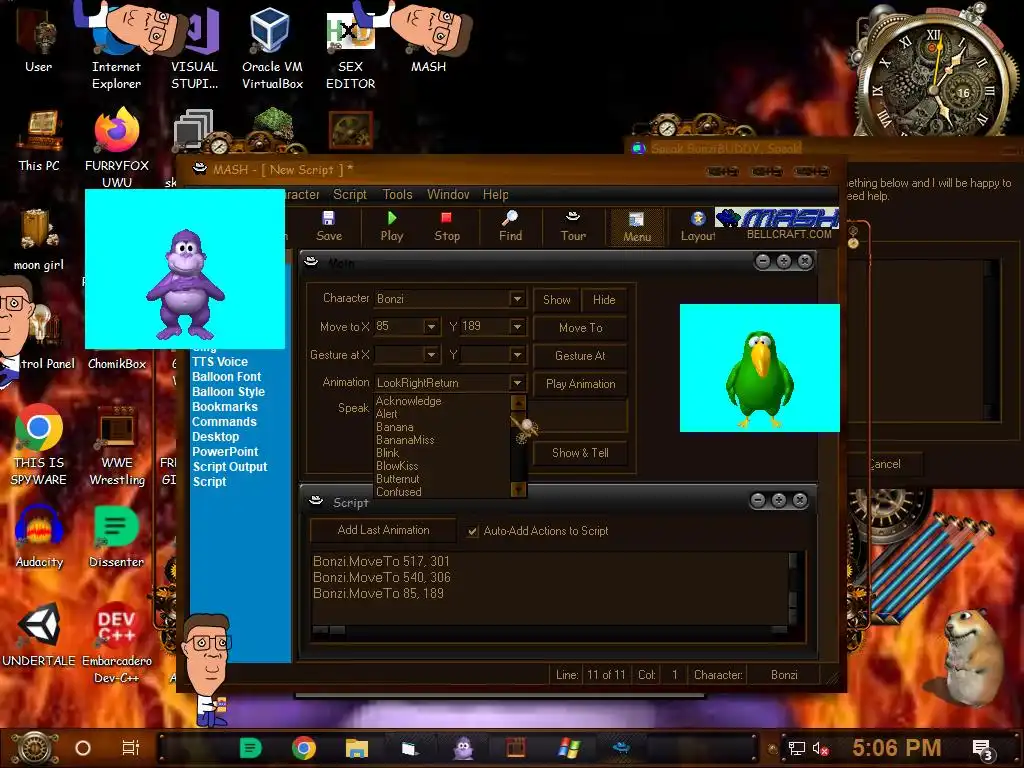Expand the Move to Y dropdown
The image size is (1024, 768).
tap(517, 327)
